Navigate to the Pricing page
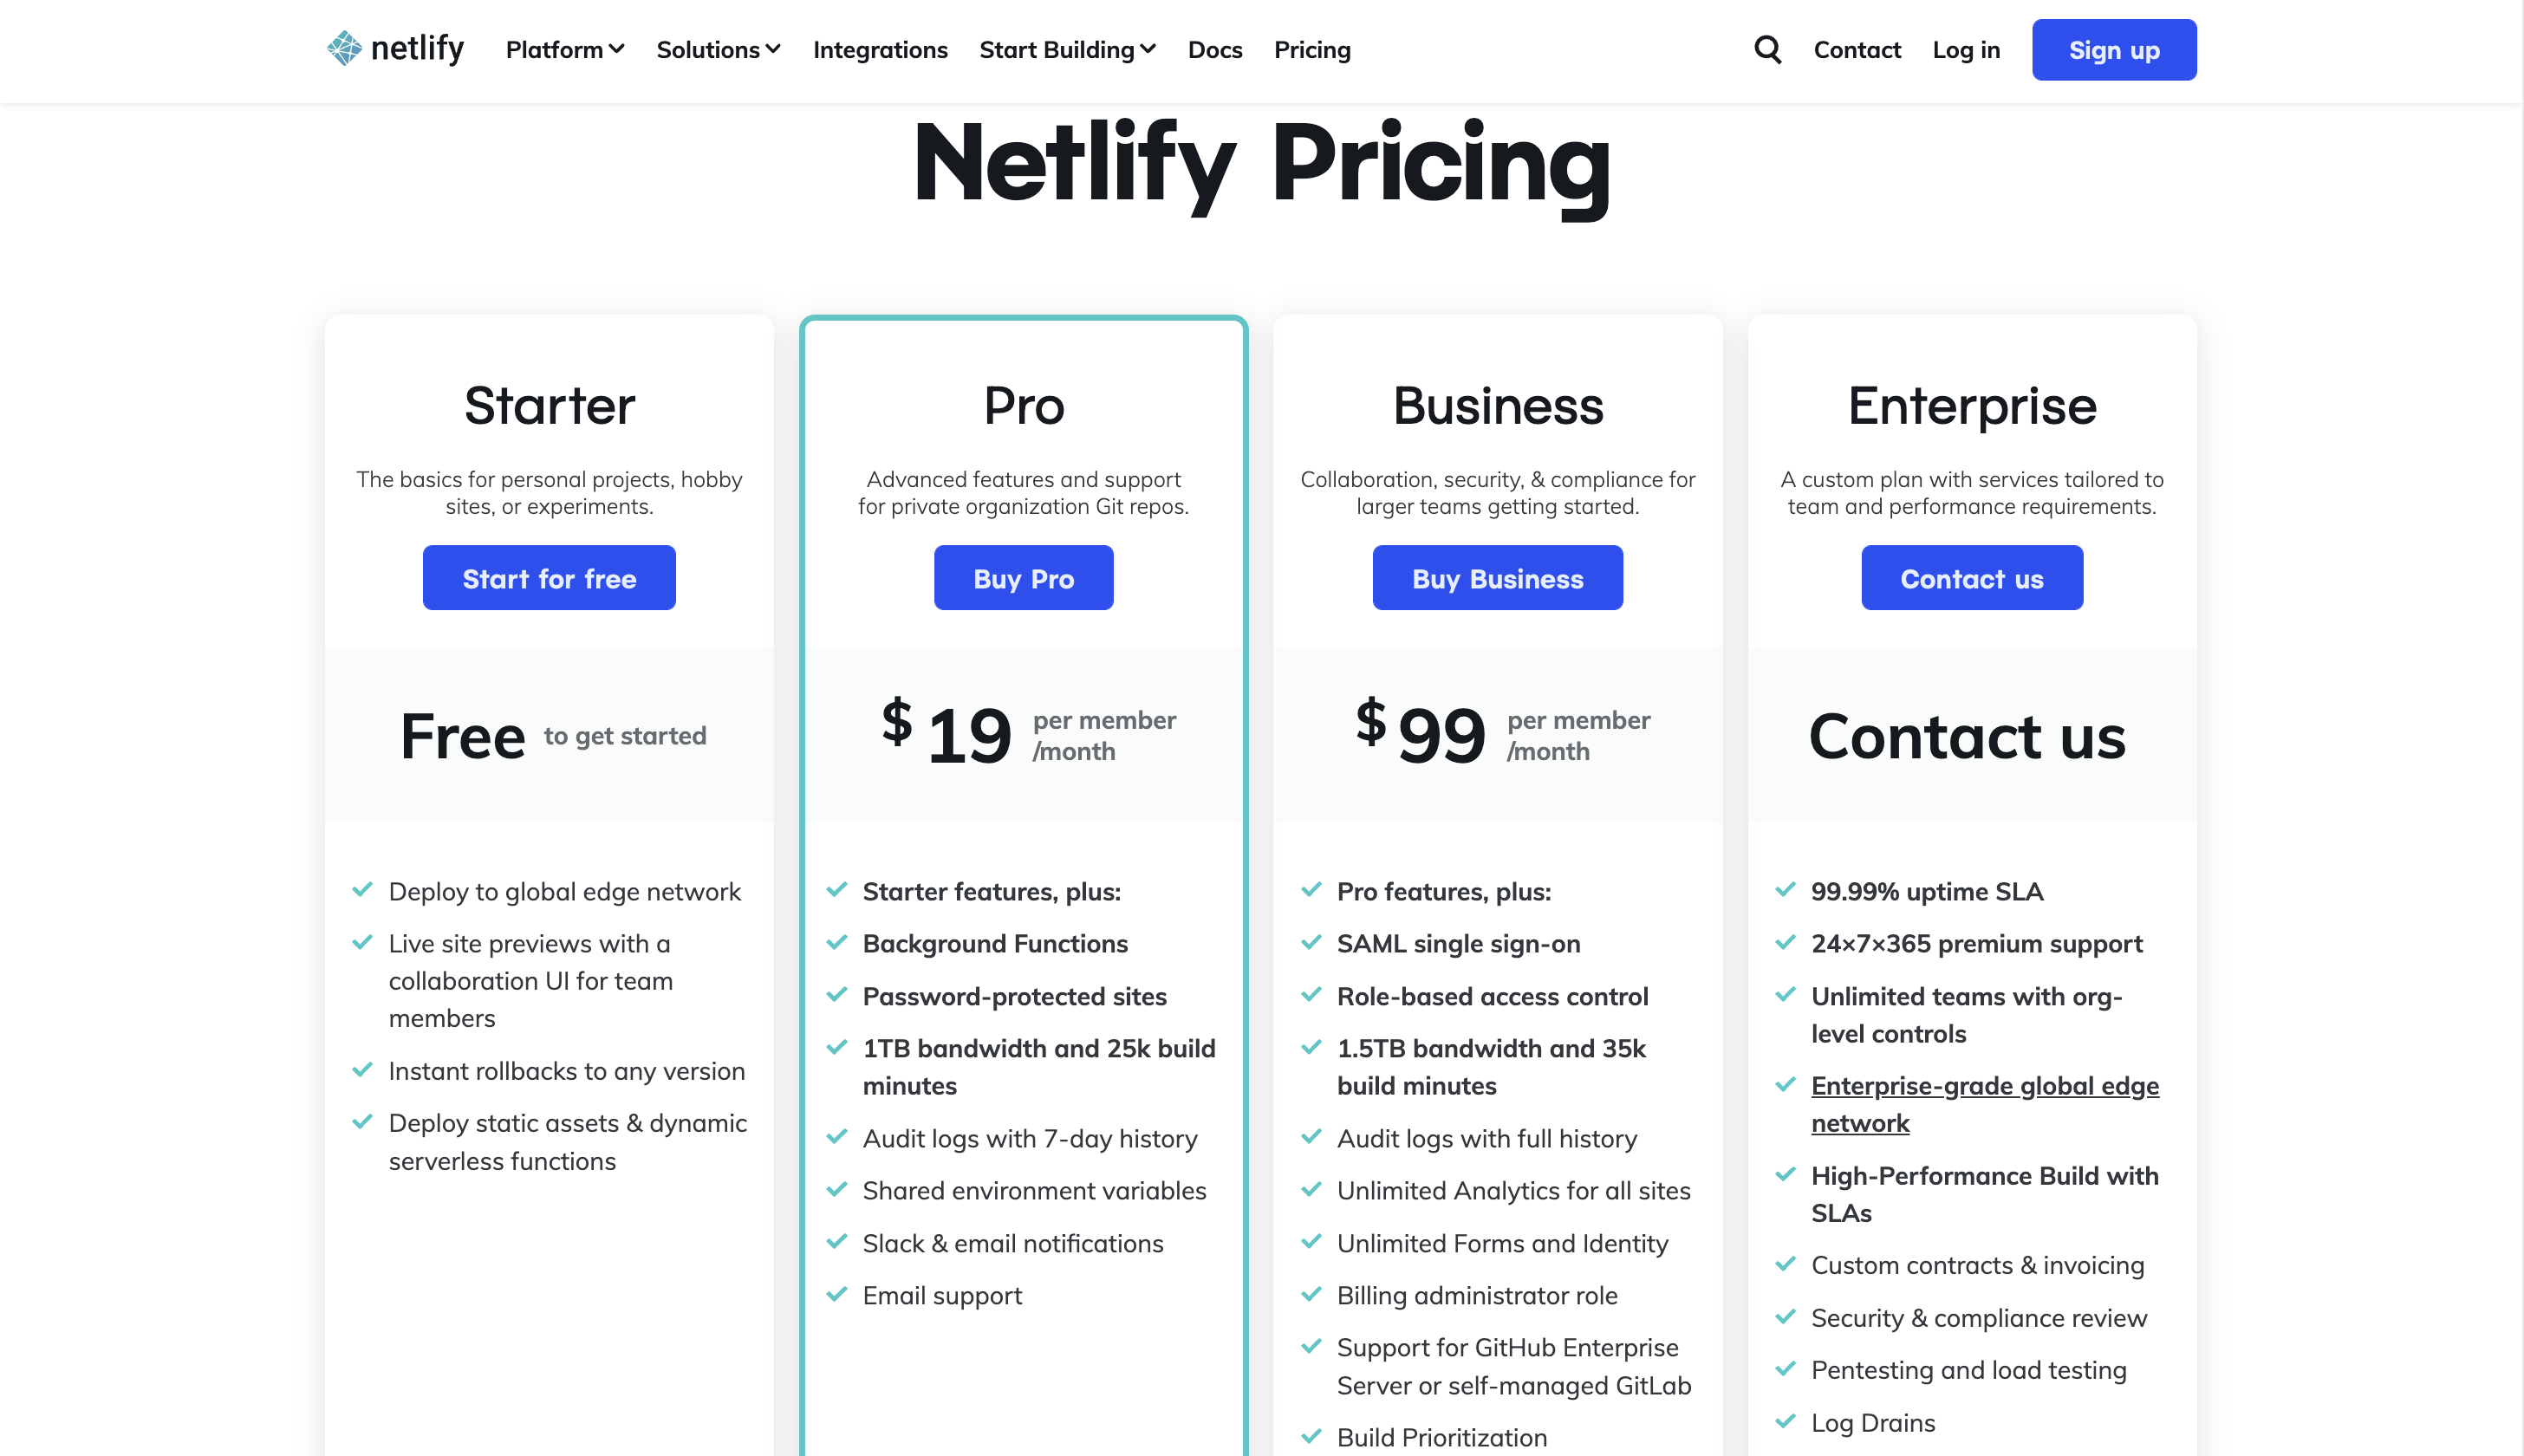Viewport: 2524px width, 1456px height. coord(1312,49)
